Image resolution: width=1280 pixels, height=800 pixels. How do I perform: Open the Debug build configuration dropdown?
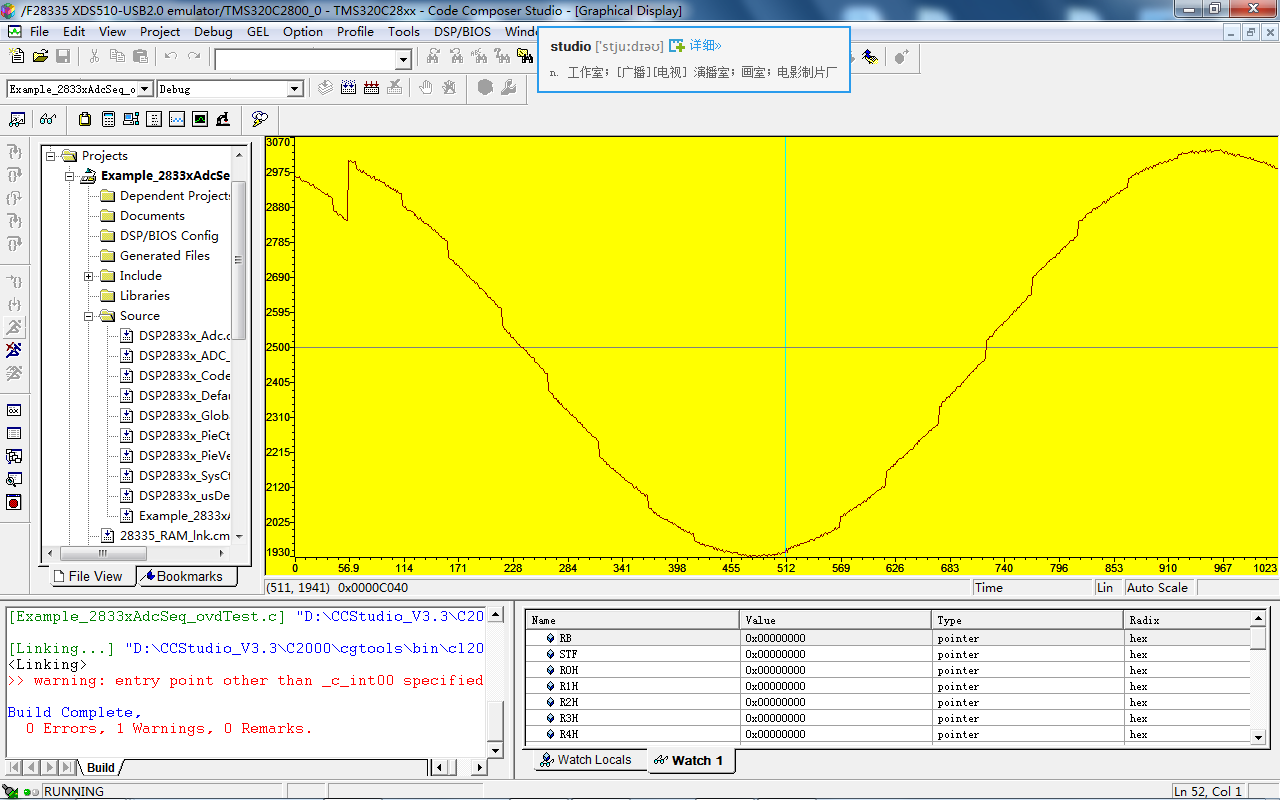coord(295,89)
